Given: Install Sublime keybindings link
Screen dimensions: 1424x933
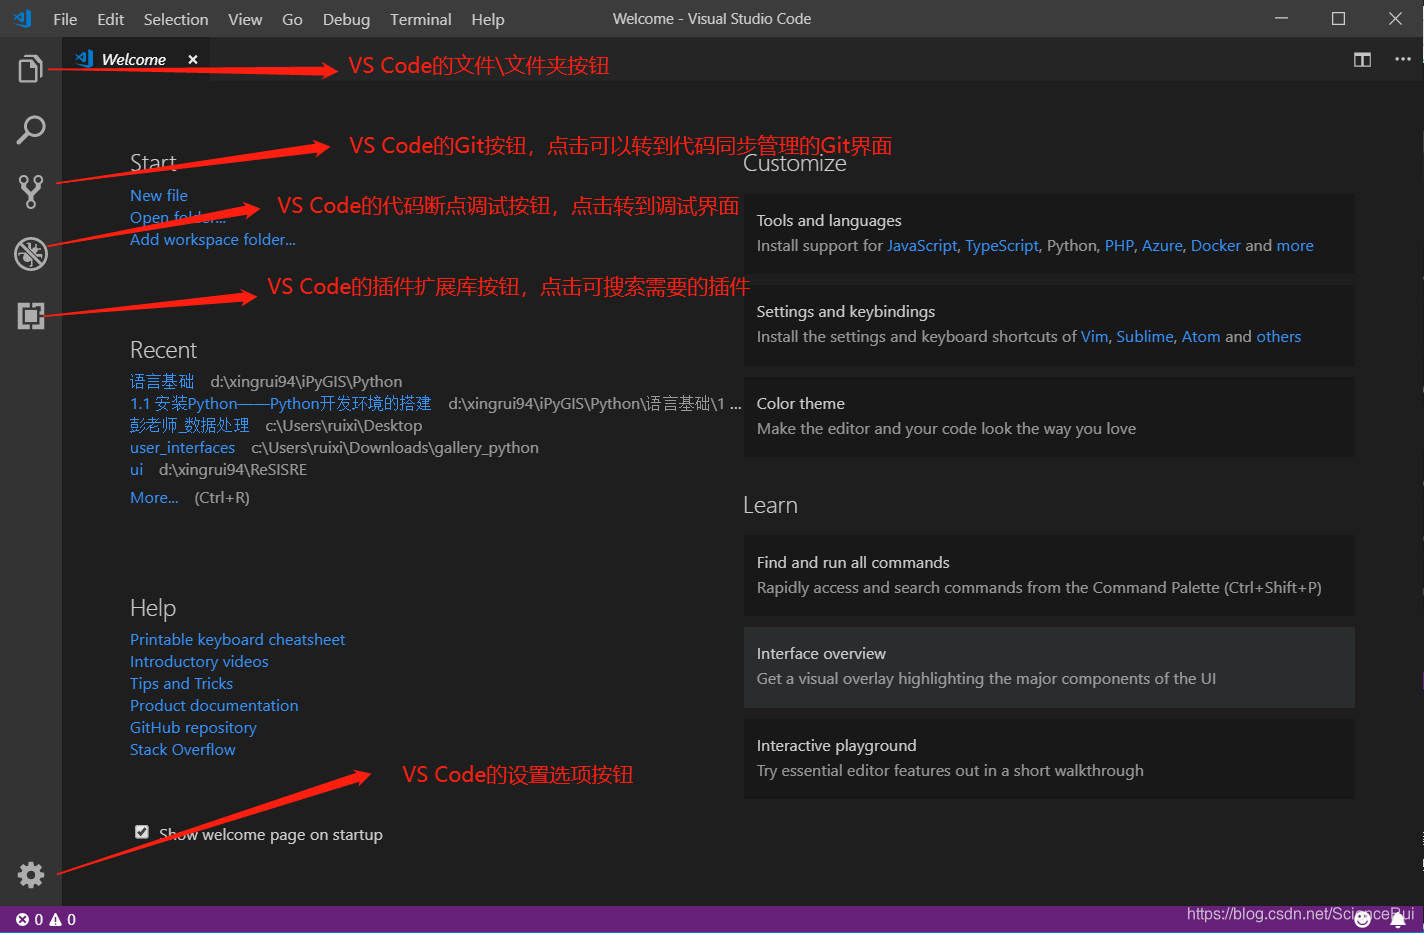Looking at the screenshot, I should pos(1145,336).
